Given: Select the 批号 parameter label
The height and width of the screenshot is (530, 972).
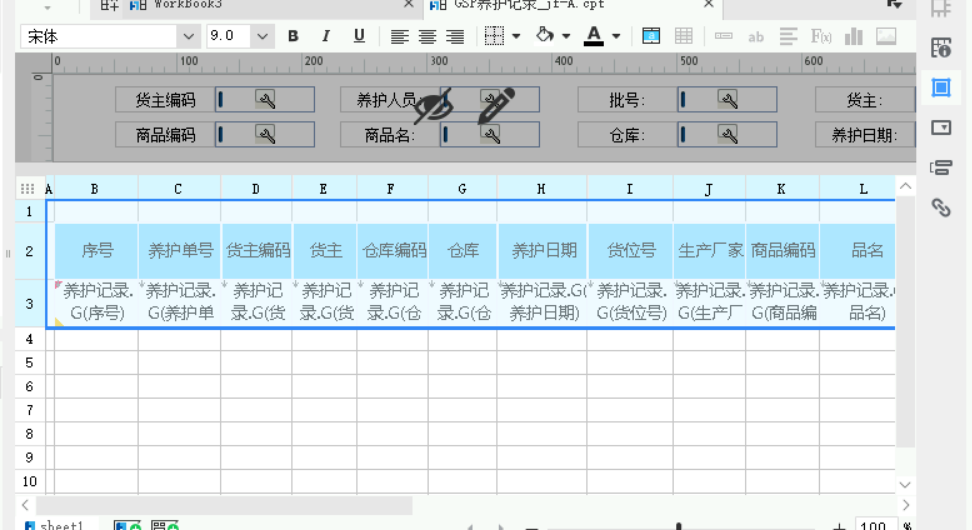Looking at the screenshot, I should pyautogui.click(x=627, y=100).
